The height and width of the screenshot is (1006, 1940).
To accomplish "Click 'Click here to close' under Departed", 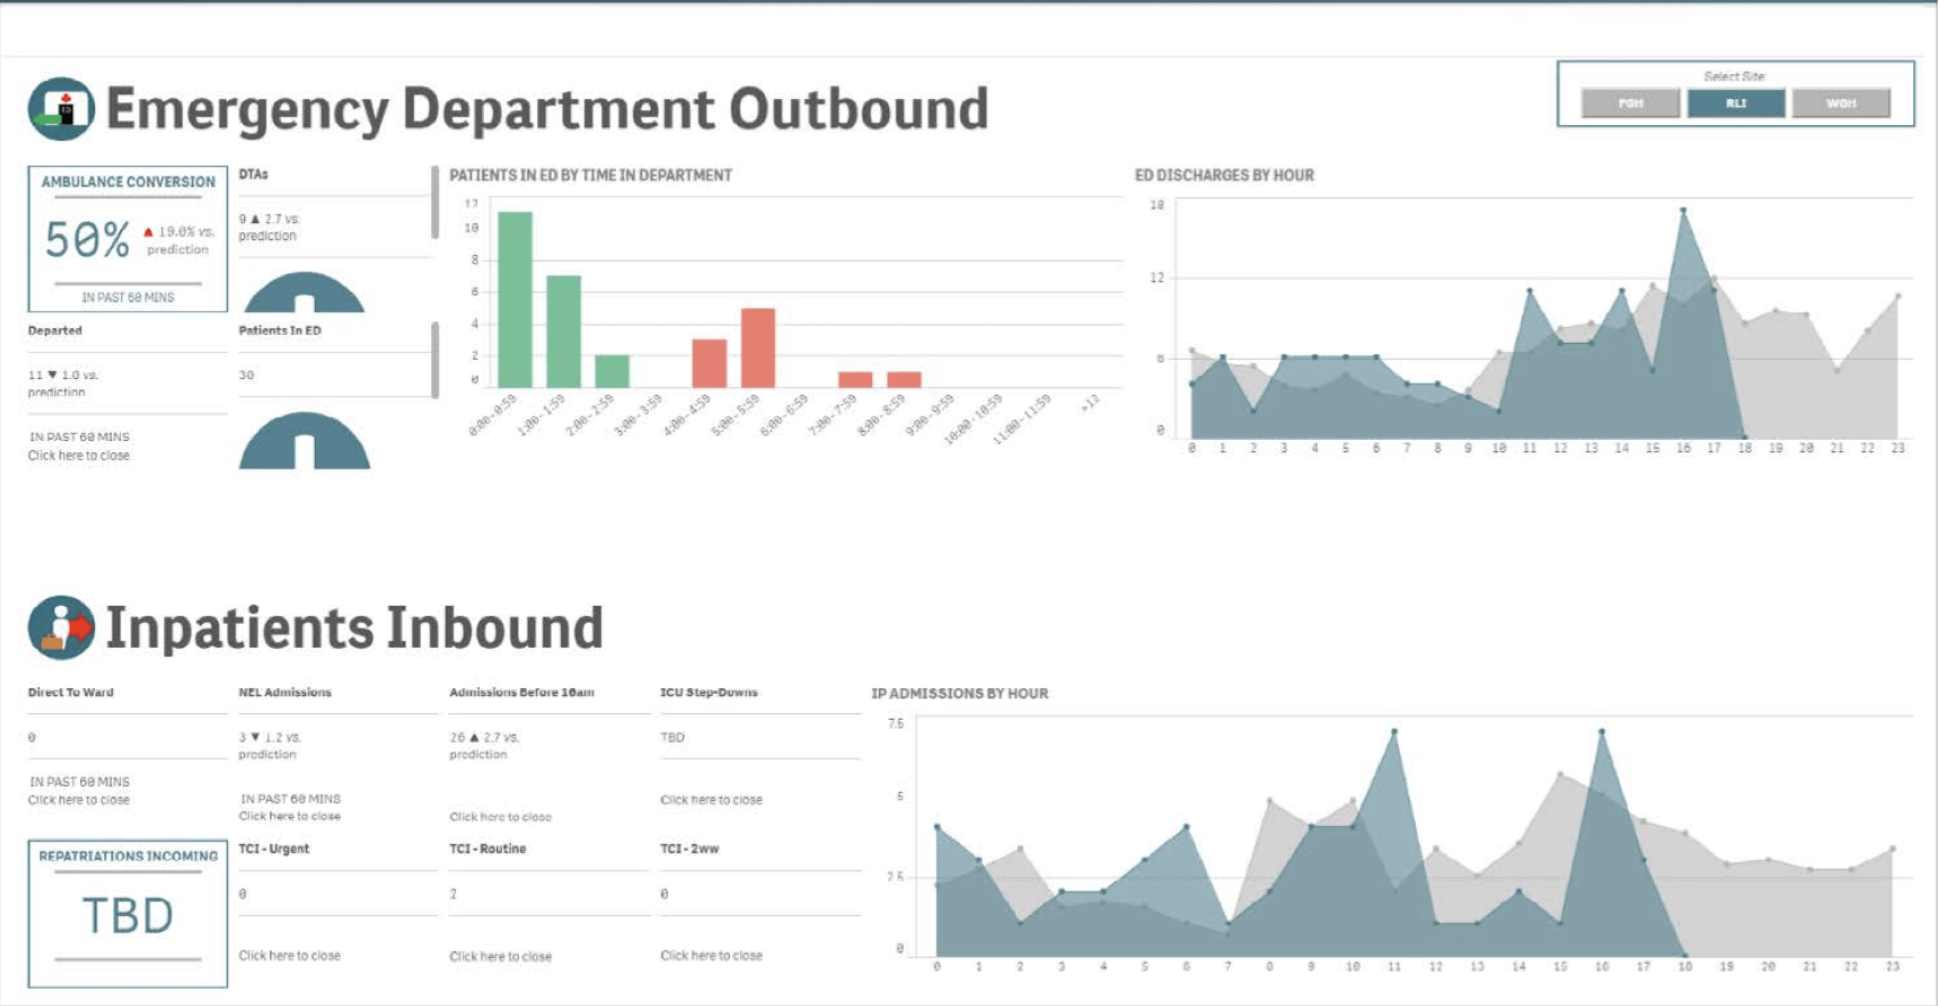I will [79, 456].
